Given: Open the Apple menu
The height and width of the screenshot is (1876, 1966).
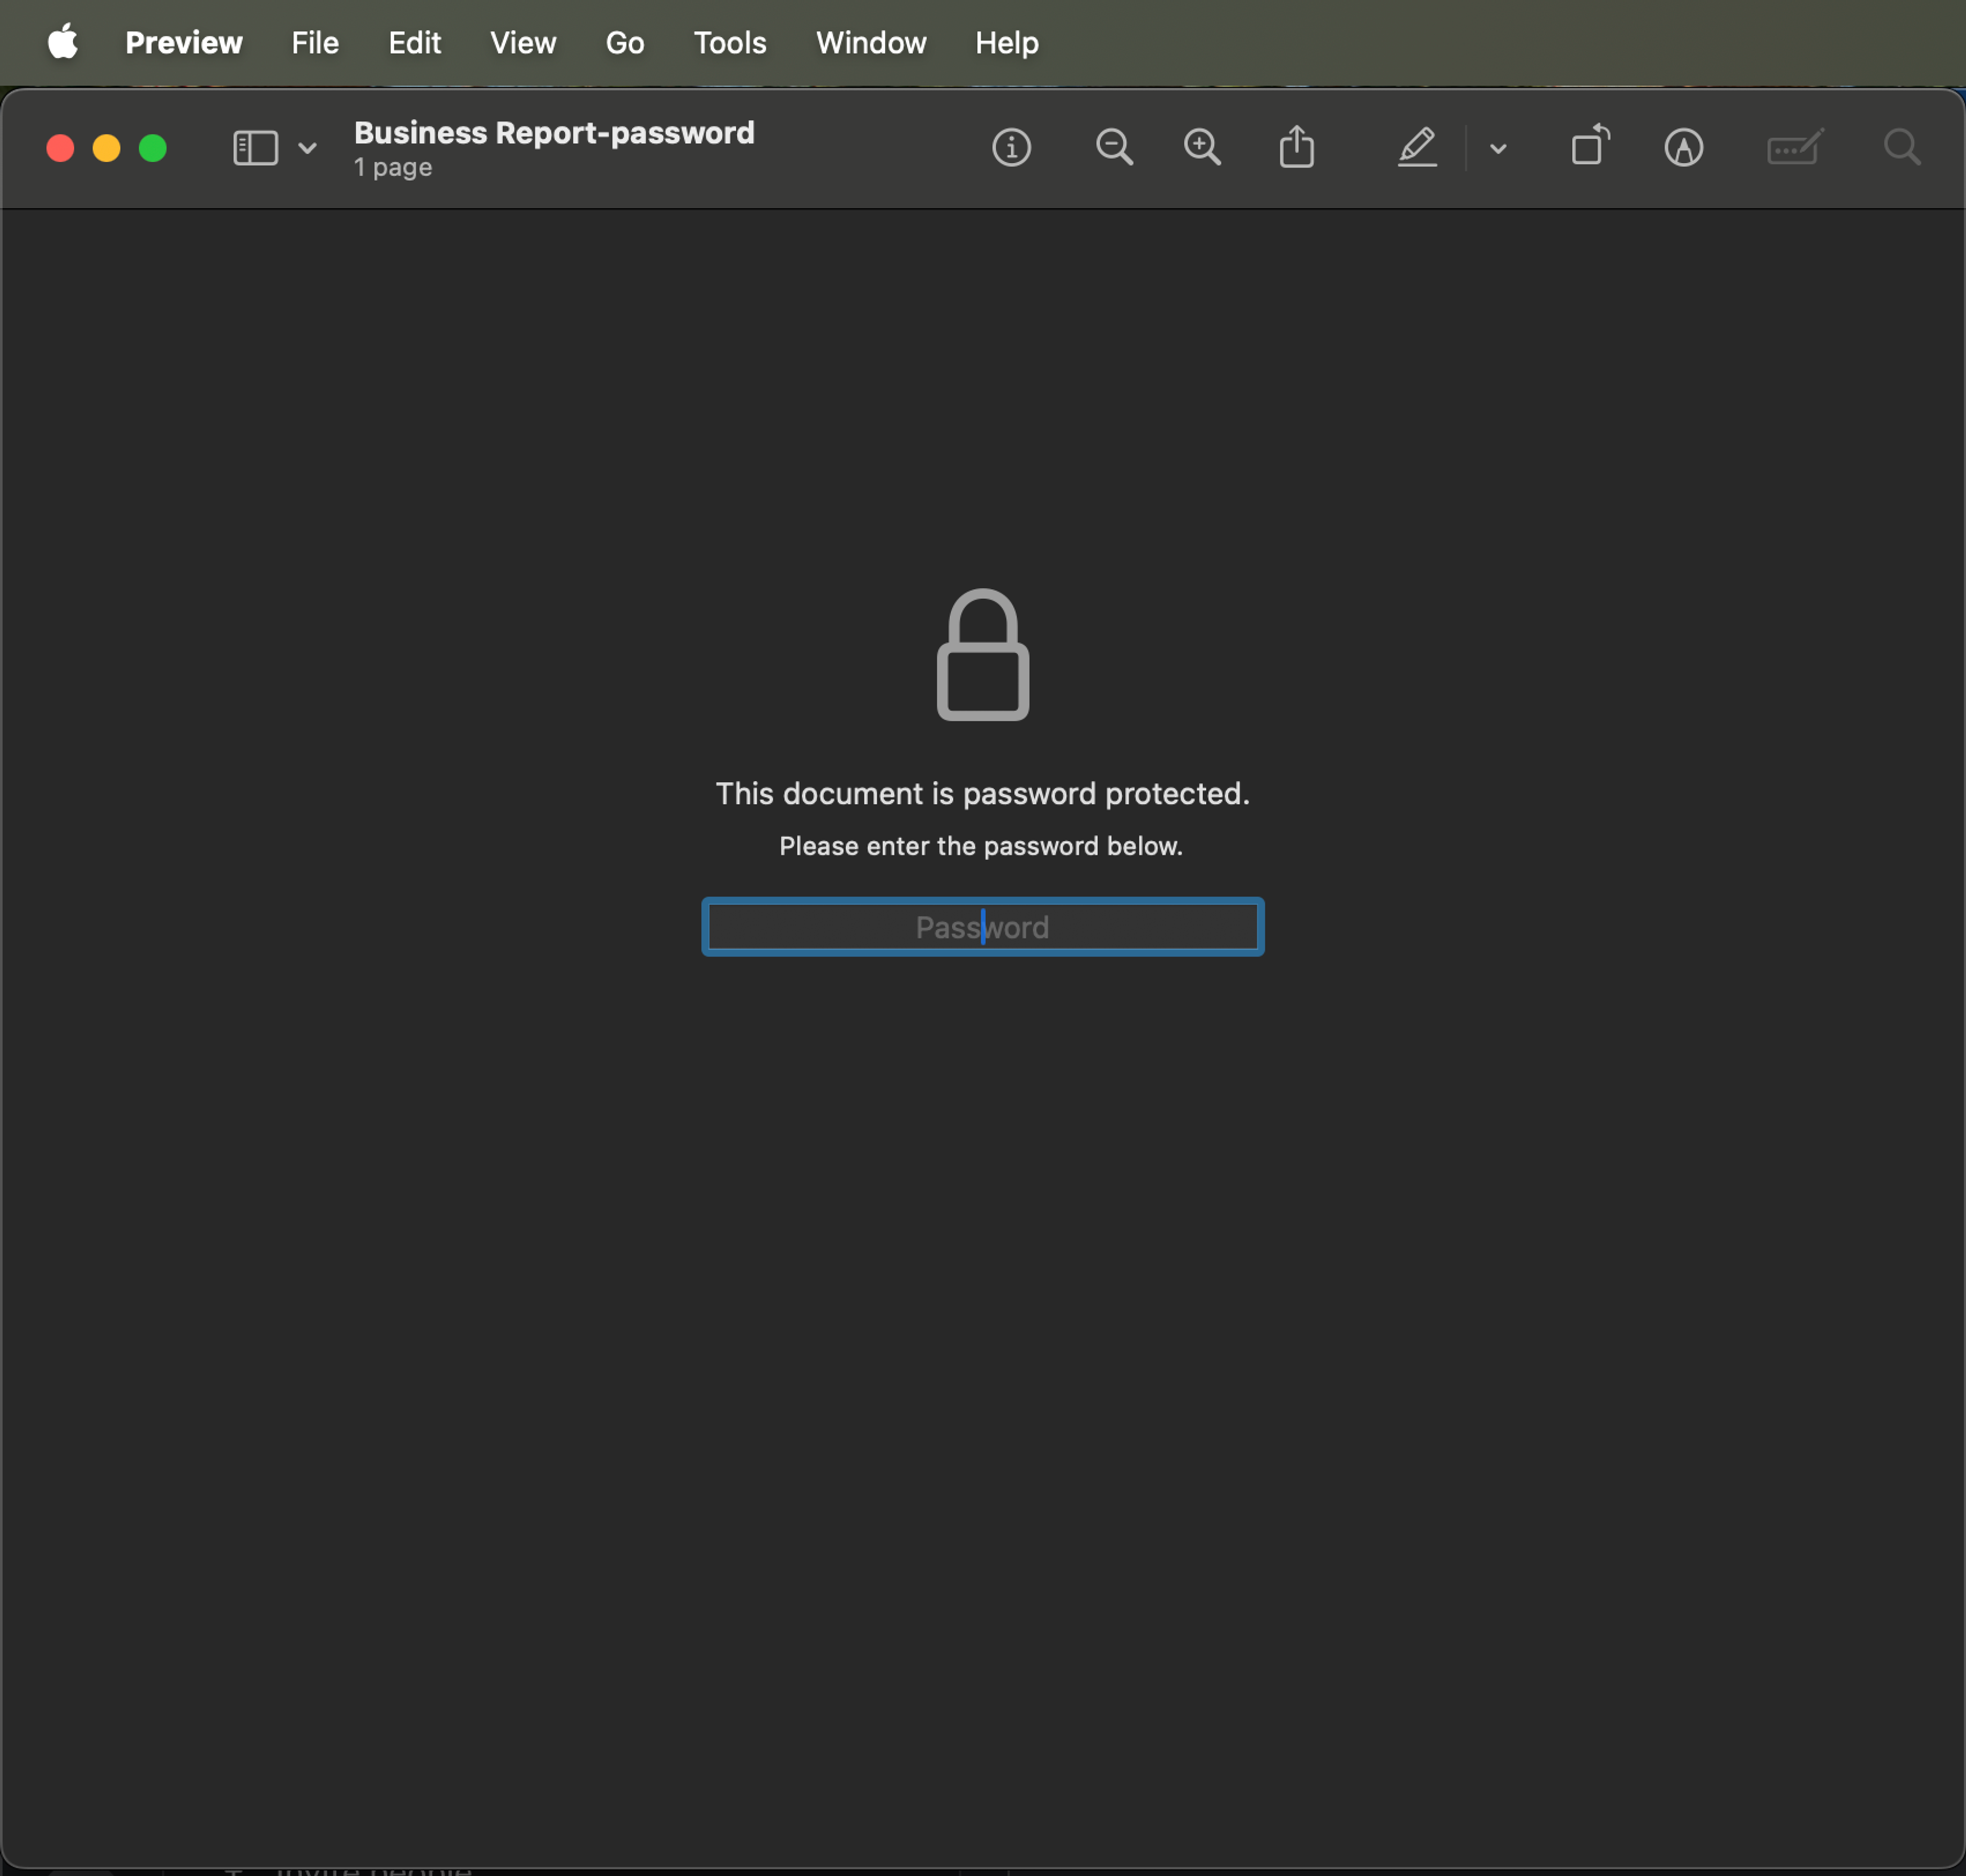Looking at the screenshot, I should point(63,42).
